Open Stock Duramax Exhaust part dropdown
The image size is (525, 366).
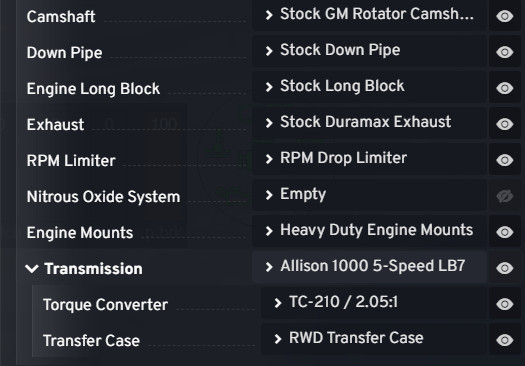(x=369, y=123)
